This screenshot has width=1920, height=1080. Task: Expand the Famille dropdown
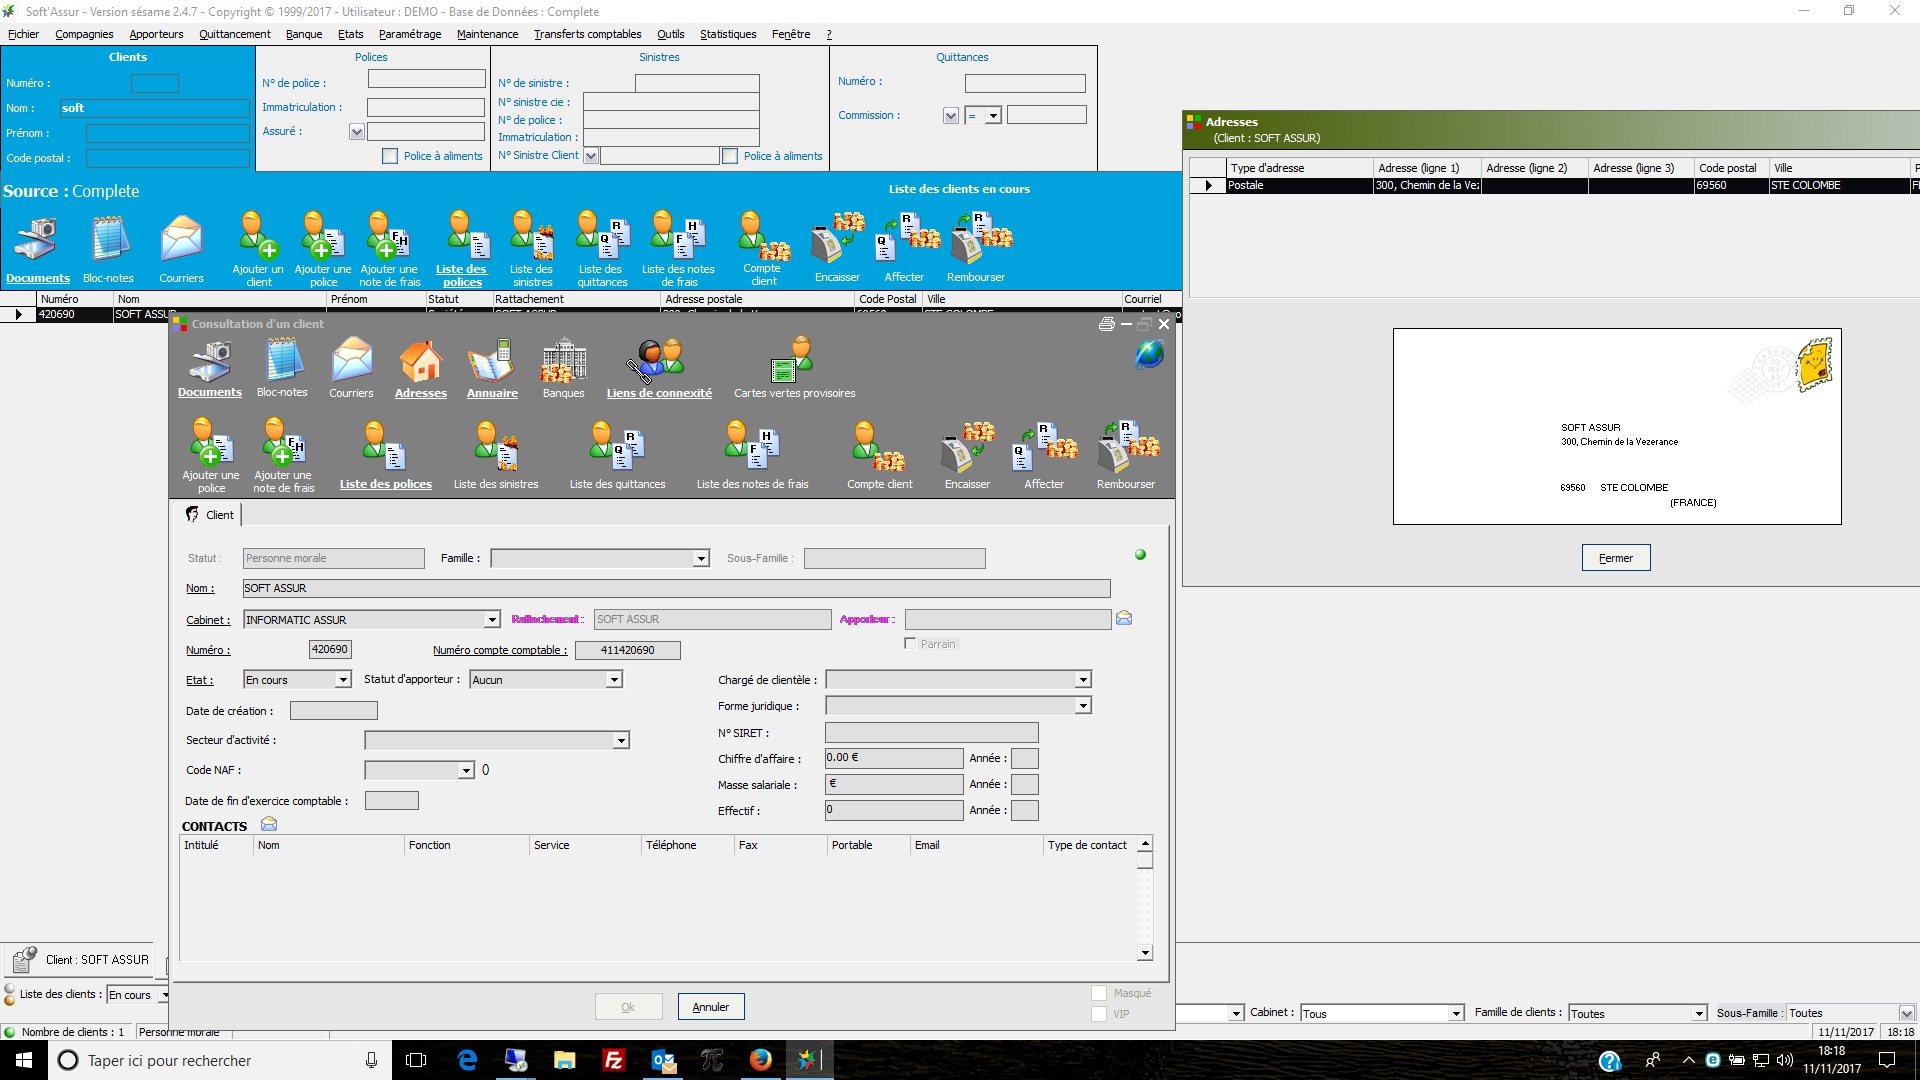pos(701,559)
